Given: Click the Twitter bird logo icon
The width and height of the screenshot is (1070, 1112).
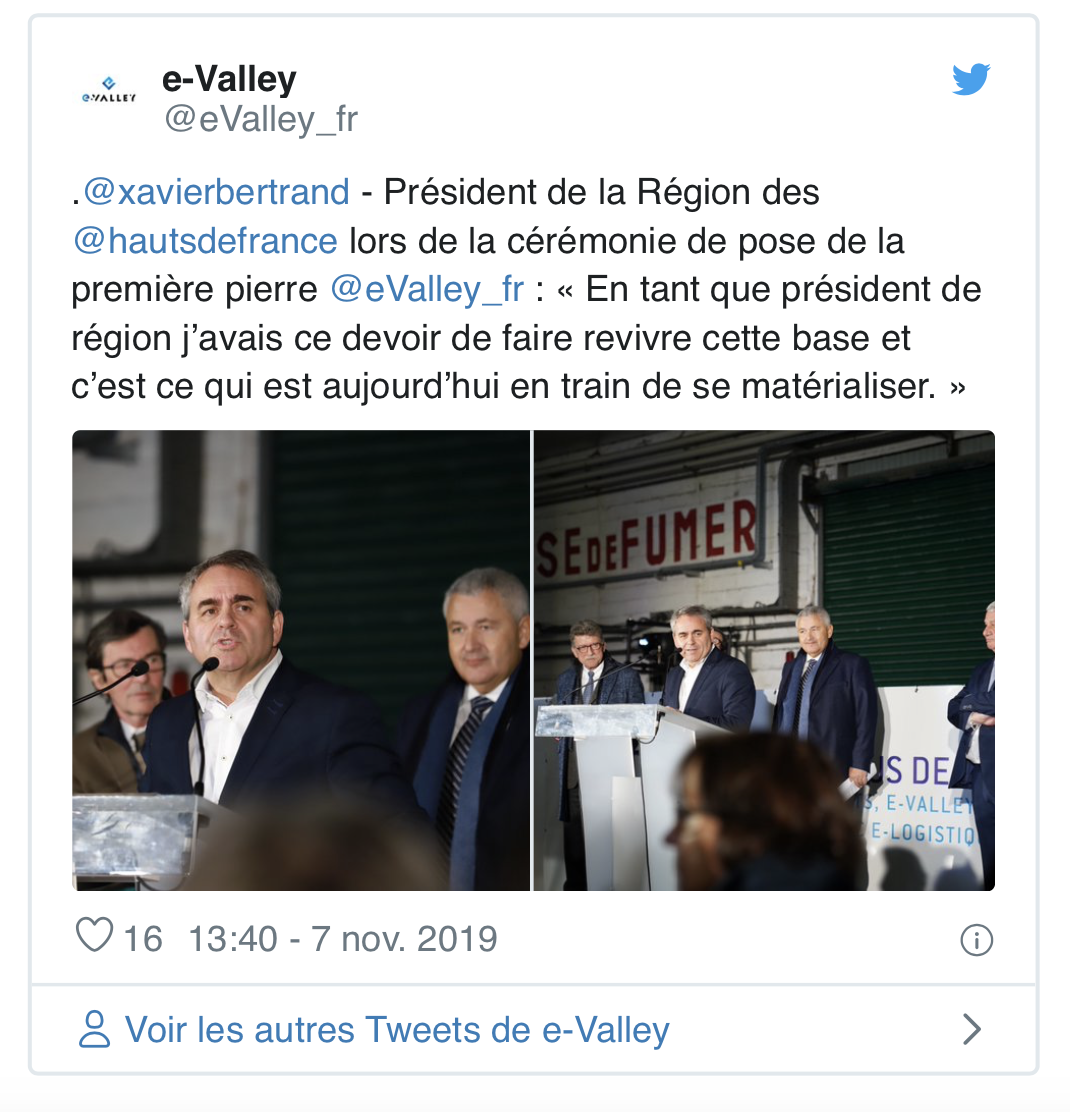Looking at the screenshot, I should [x=971, y=79].
